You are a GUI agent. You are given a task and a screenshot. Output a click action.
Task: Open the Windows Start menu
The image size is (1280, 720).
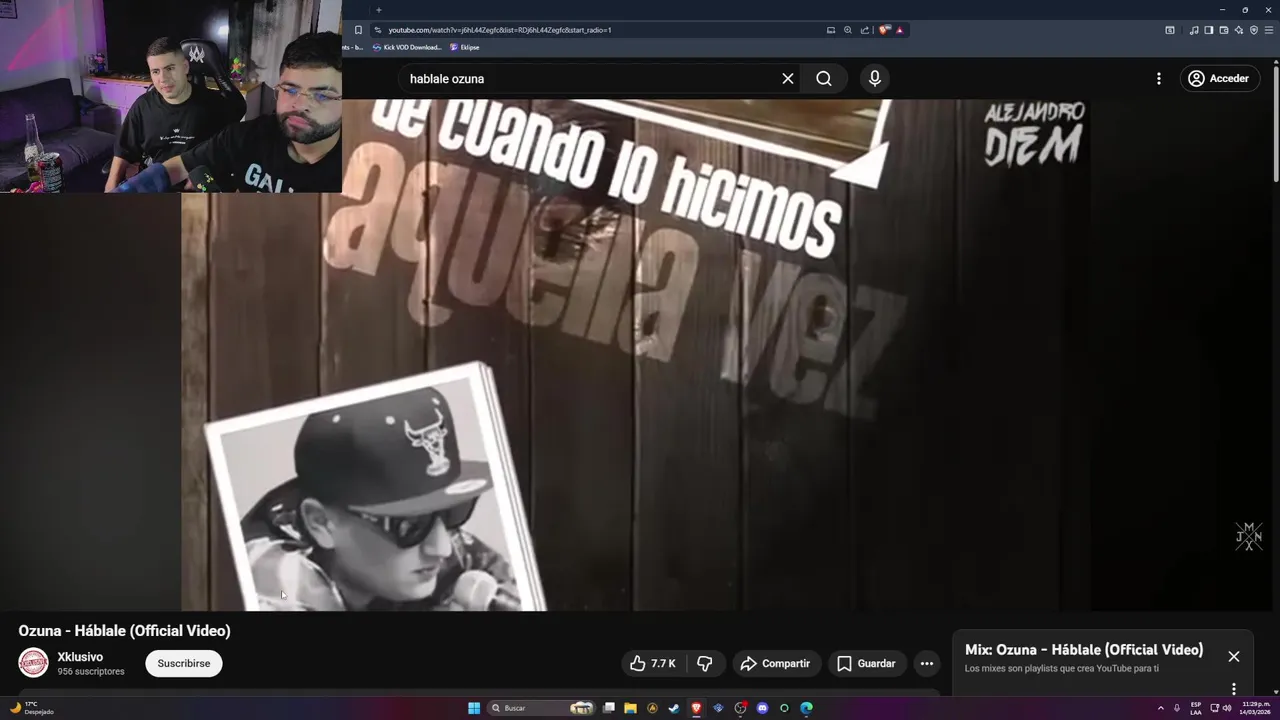tap(474, 708)
